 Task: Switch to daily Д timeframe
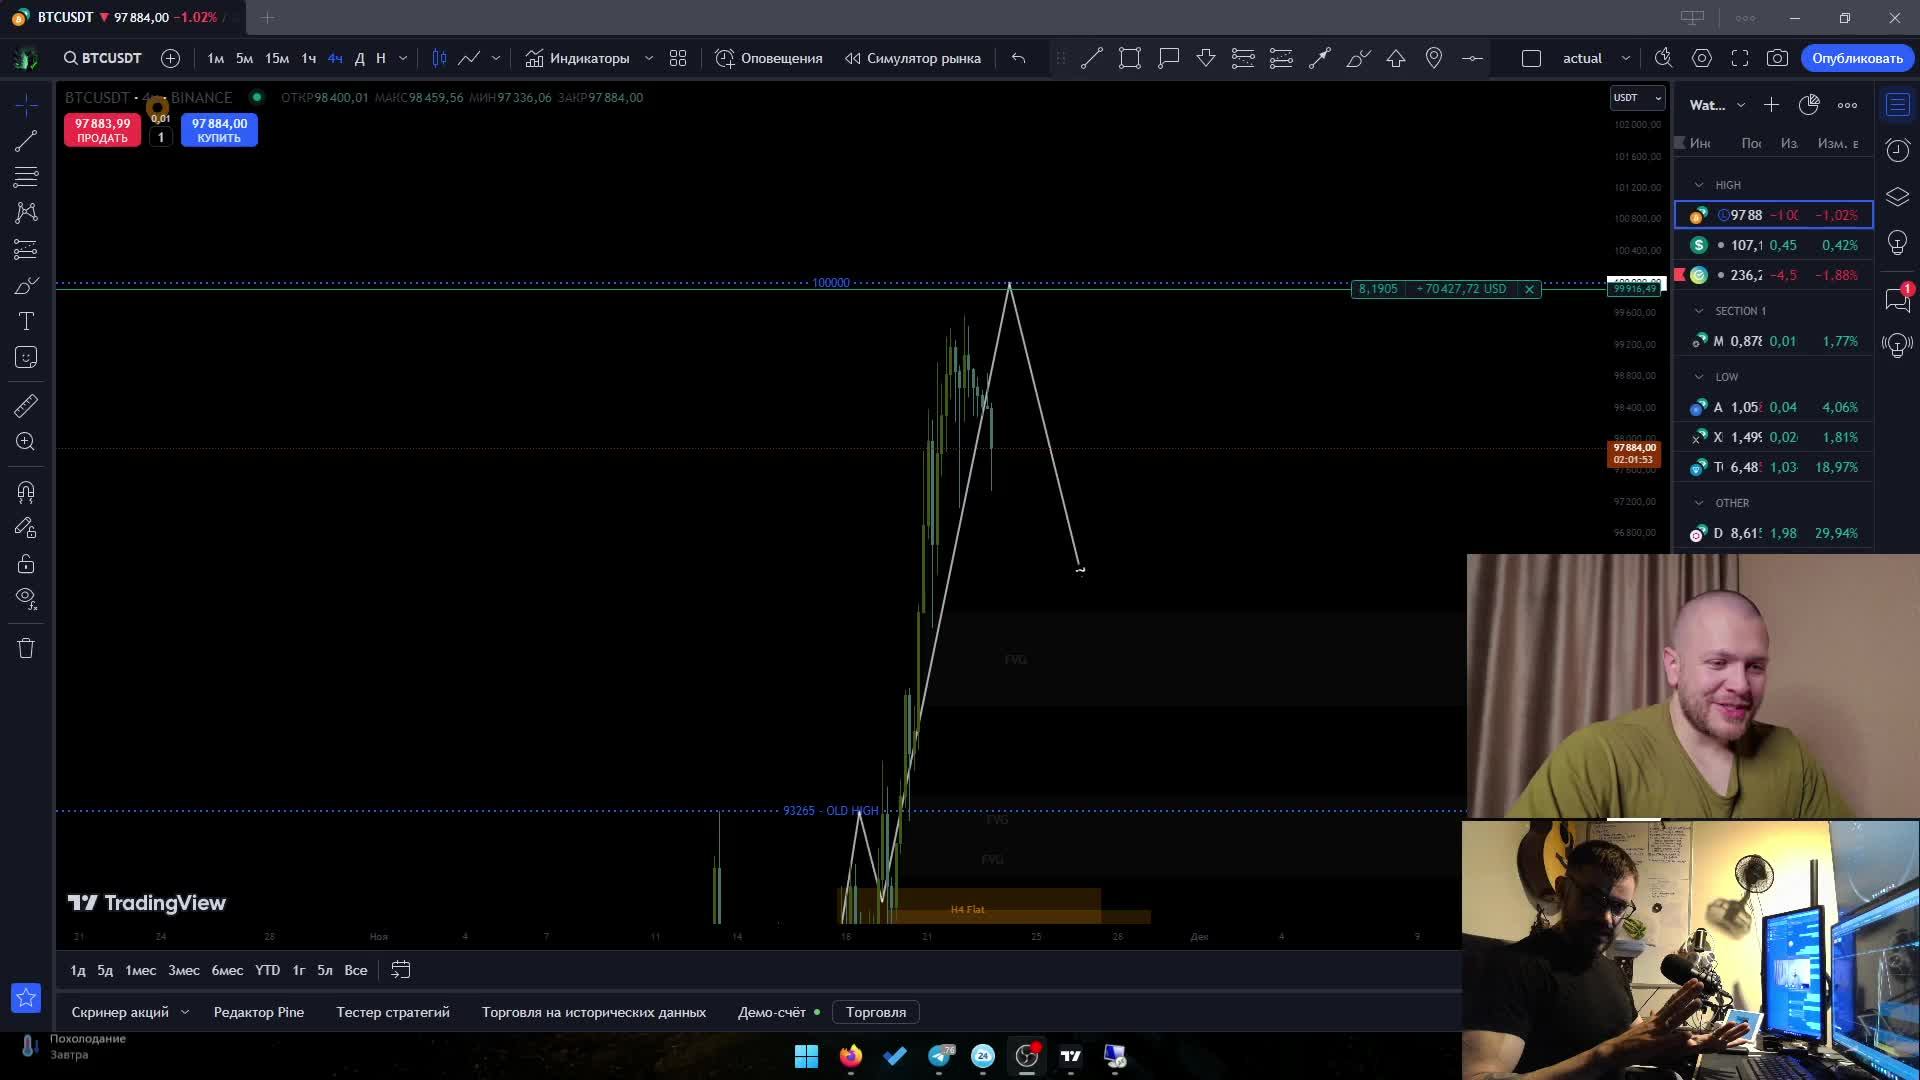[359, 58]
